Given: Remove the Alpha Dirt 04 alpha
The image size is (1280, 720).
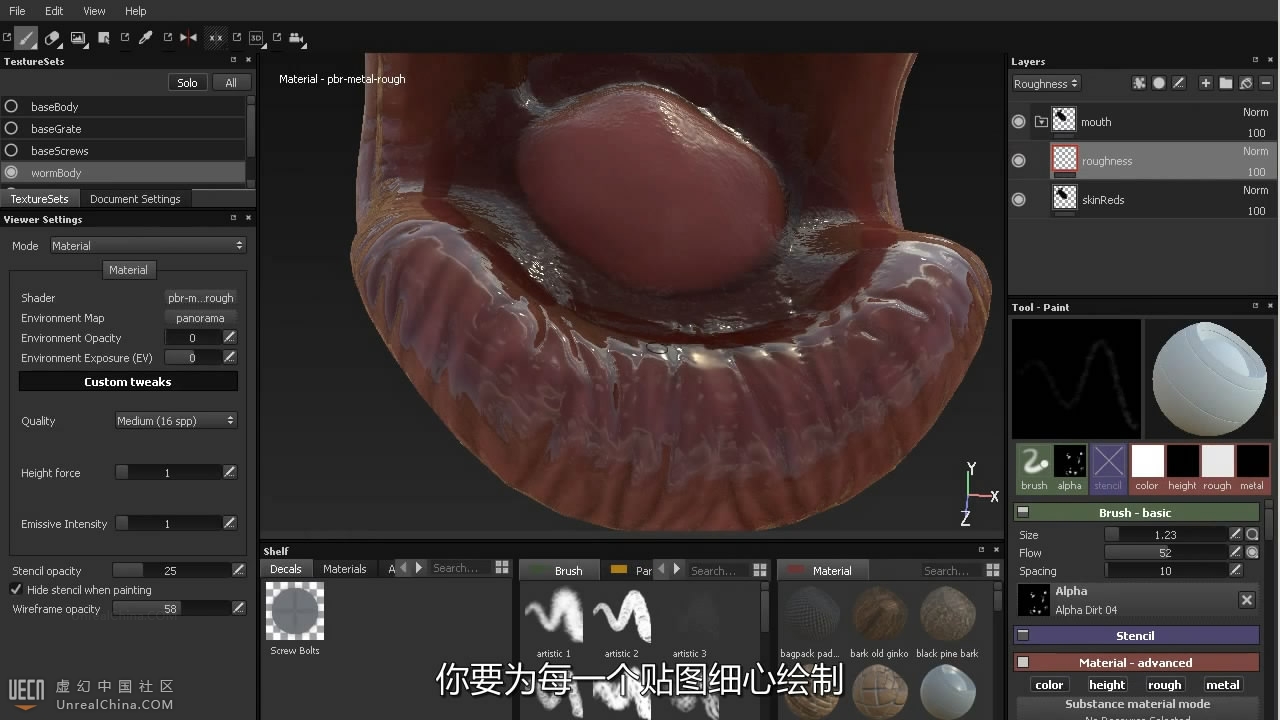Looking at the screenshot, I should (x=1247, y=600).
